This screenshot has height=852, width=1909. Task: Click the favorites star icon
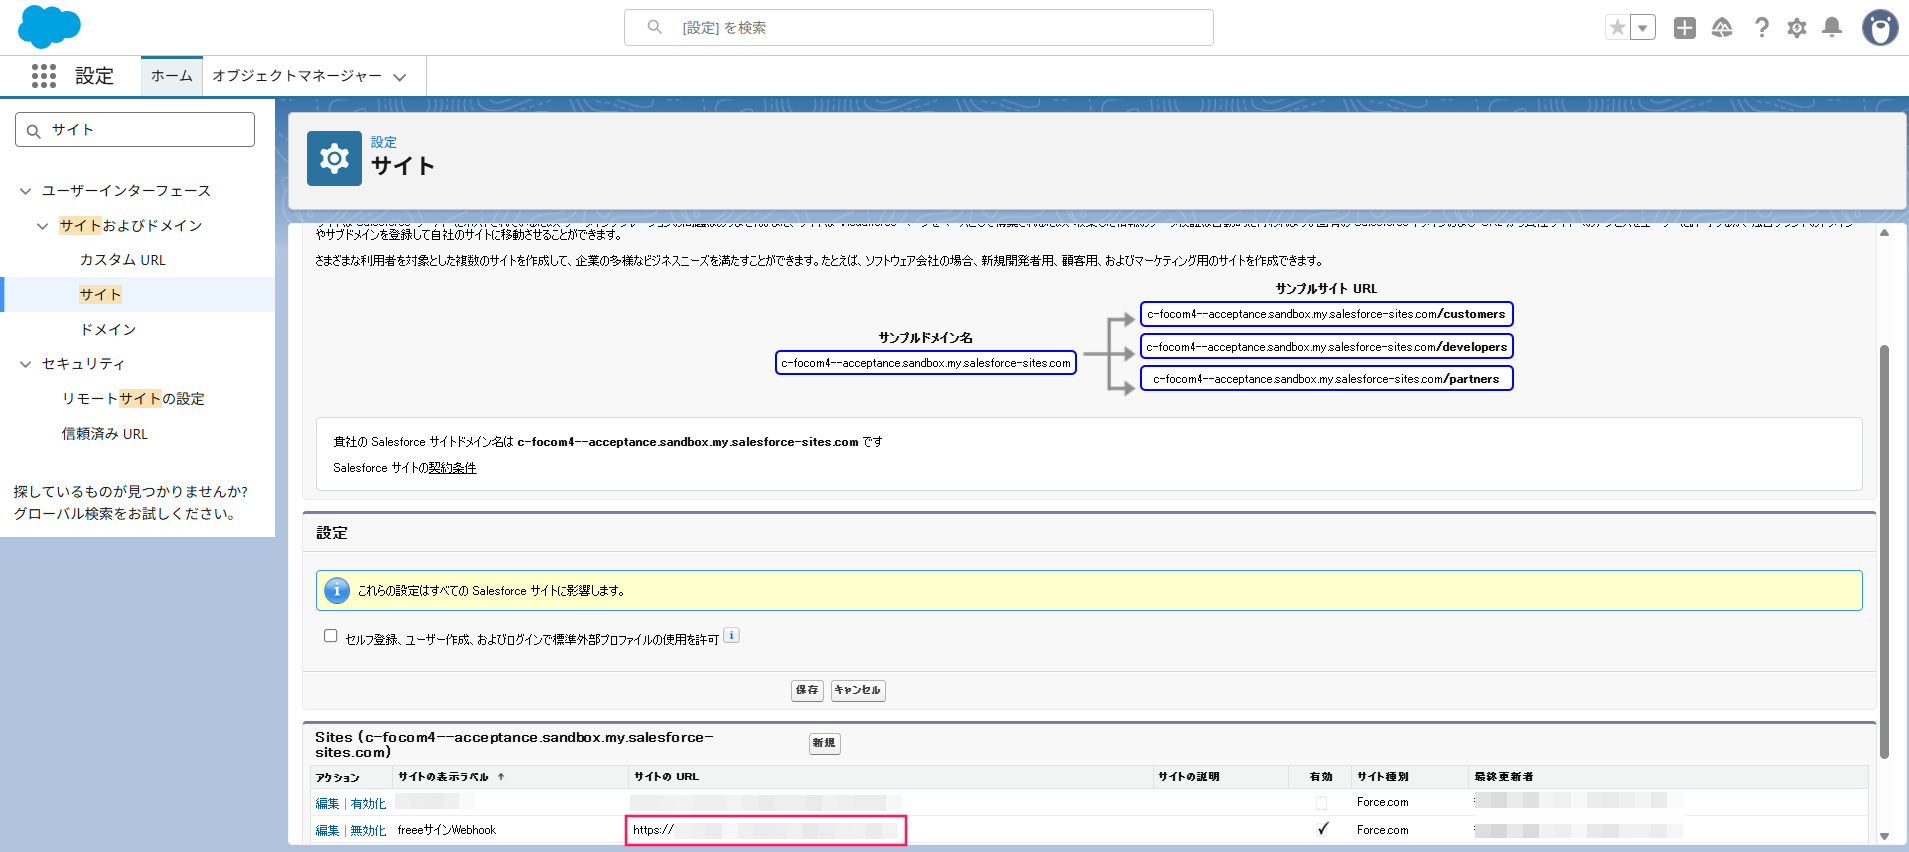coord(1617,27)
